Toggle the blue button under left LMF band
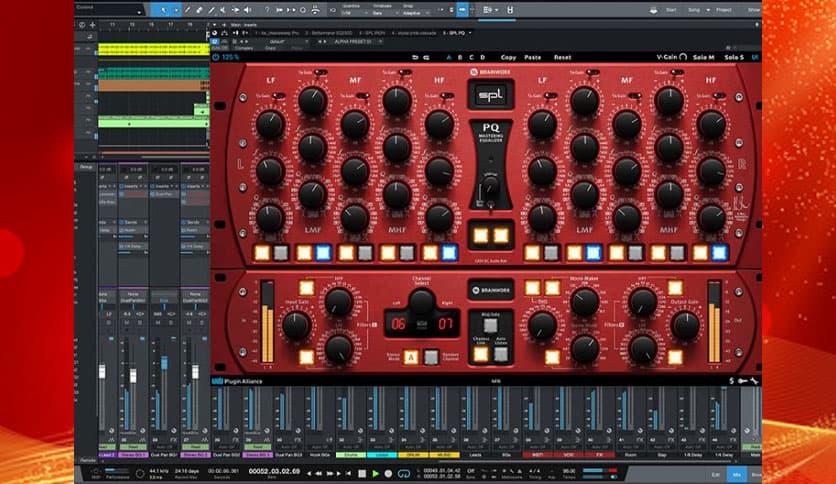 click(323, 253)
